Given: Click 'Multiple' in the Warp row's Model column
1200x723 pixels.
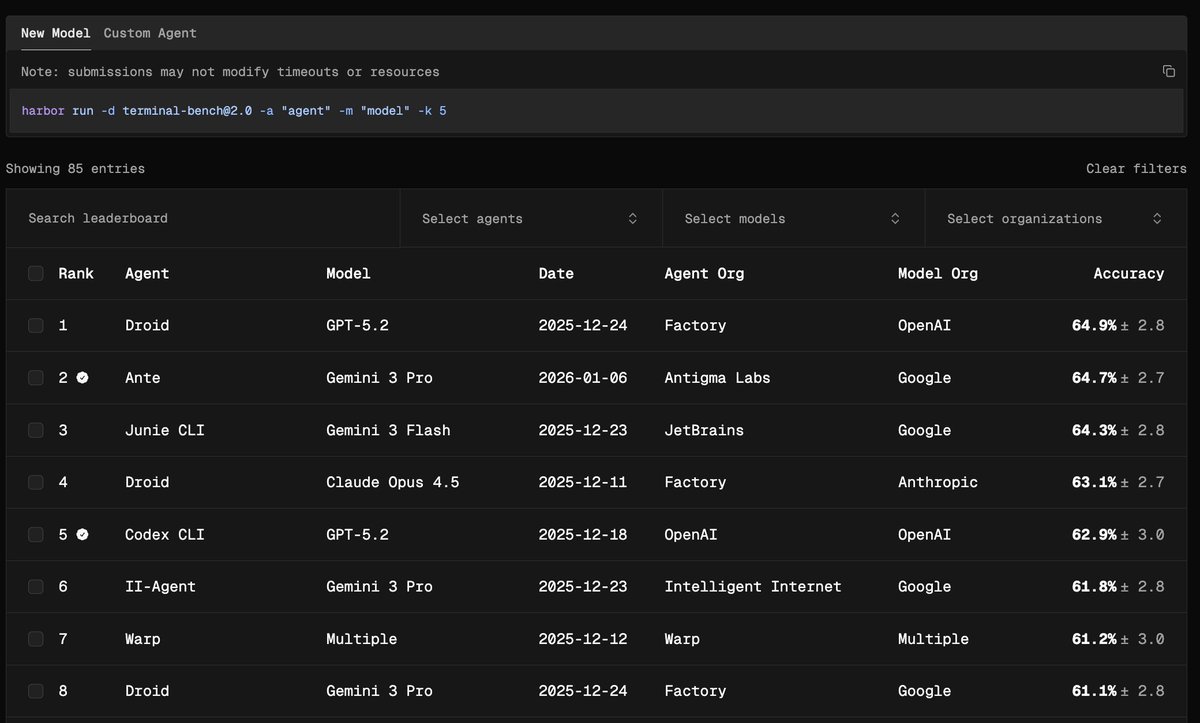Looking at the screenshot, I should (362, 638).
